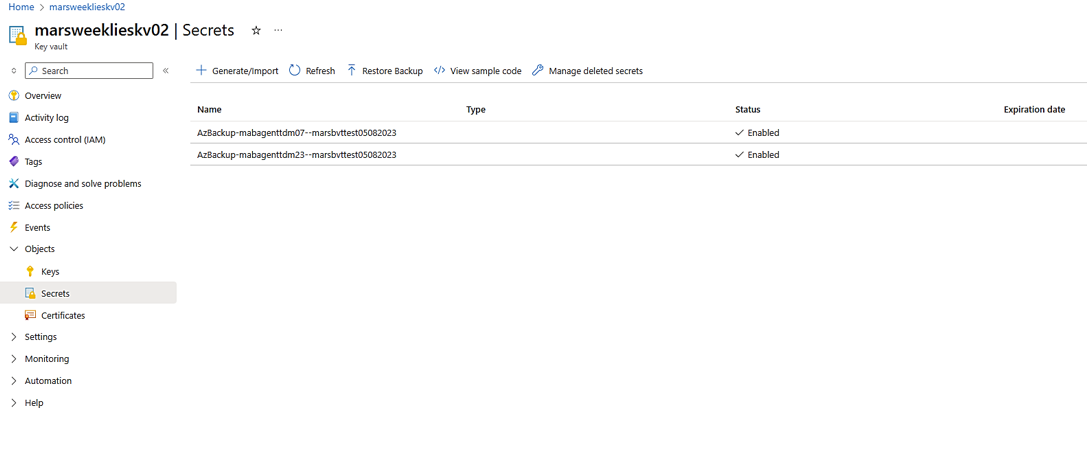Viewport: 1087px width, 450px height.
Task: Click Manage deleted secrets
Action: coord(587,71)
